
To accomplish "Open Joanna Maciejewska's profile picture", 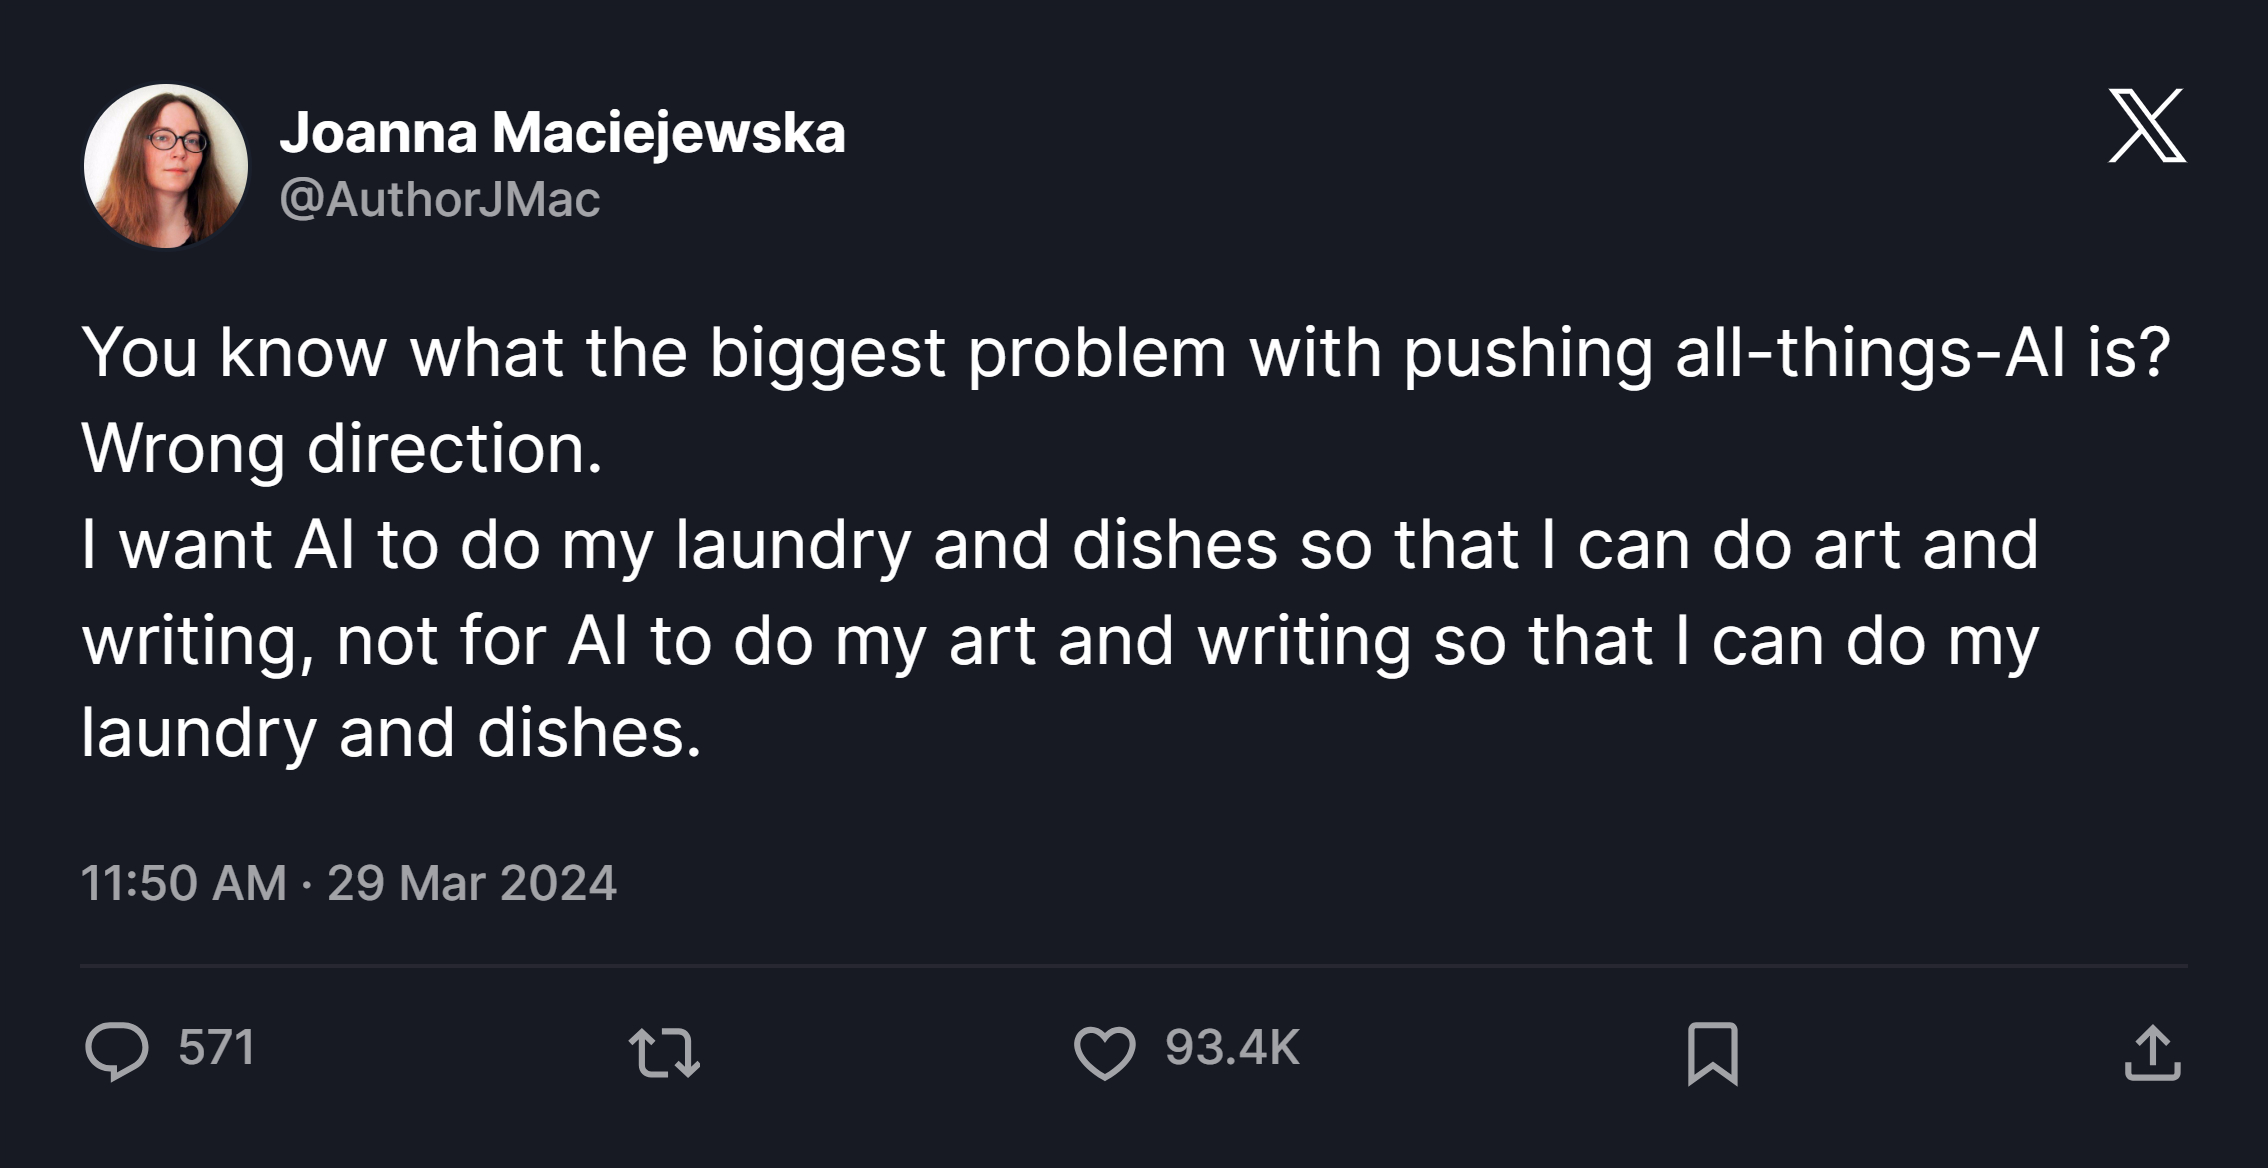I will tap(166, 166).
